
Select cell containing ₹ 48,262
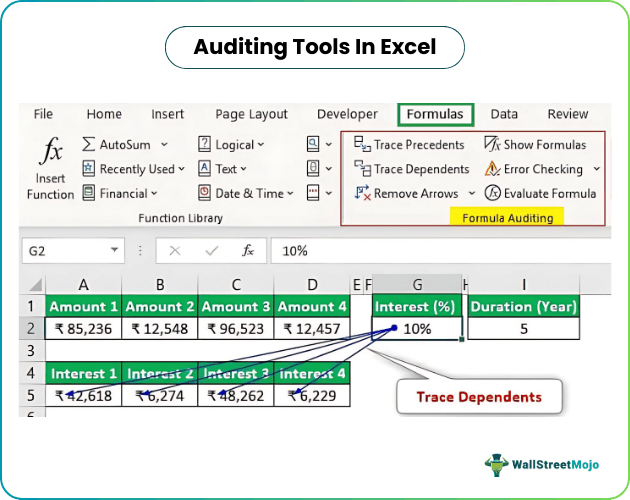[x=236, y=395]
